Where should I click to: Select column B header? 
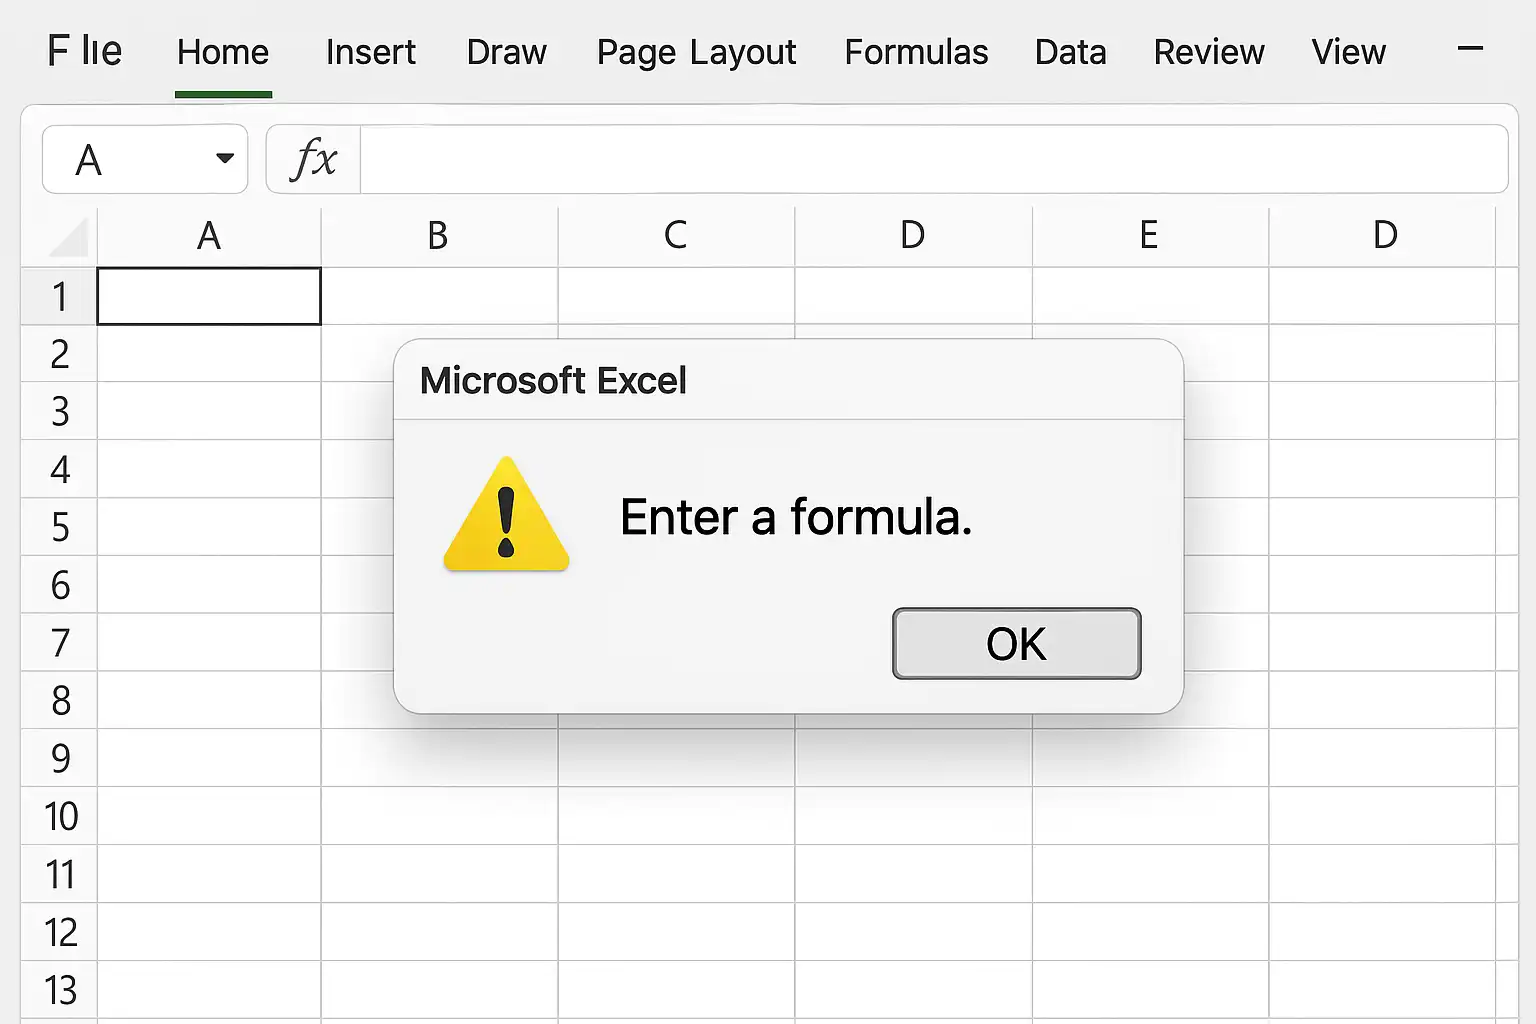(x=438, y=236)
